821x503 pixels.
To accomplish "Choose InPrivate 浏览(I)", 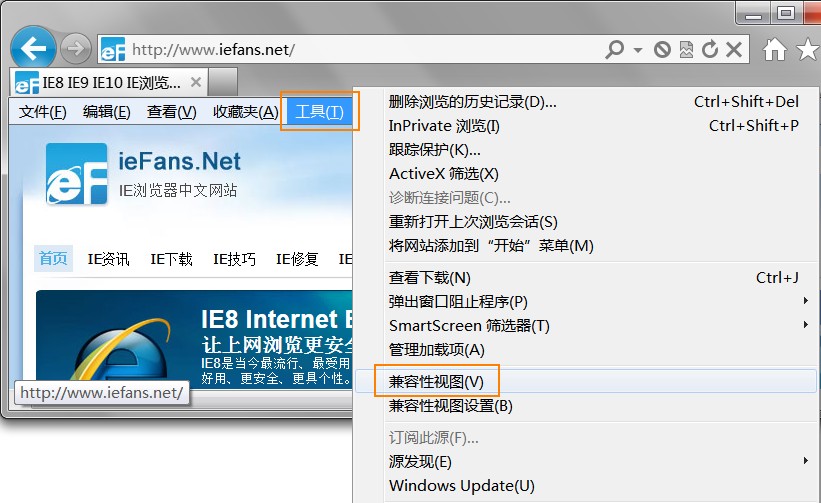I will tap(585, 126).
